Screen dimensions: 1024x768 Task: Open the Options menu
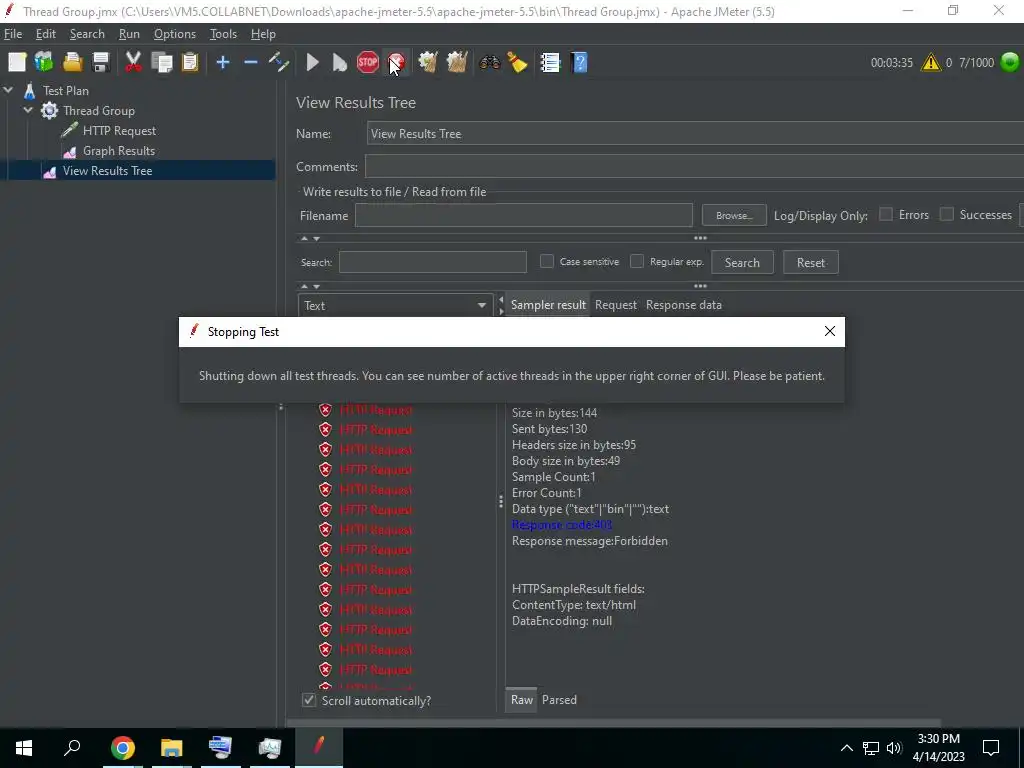[x=174, y=34]
